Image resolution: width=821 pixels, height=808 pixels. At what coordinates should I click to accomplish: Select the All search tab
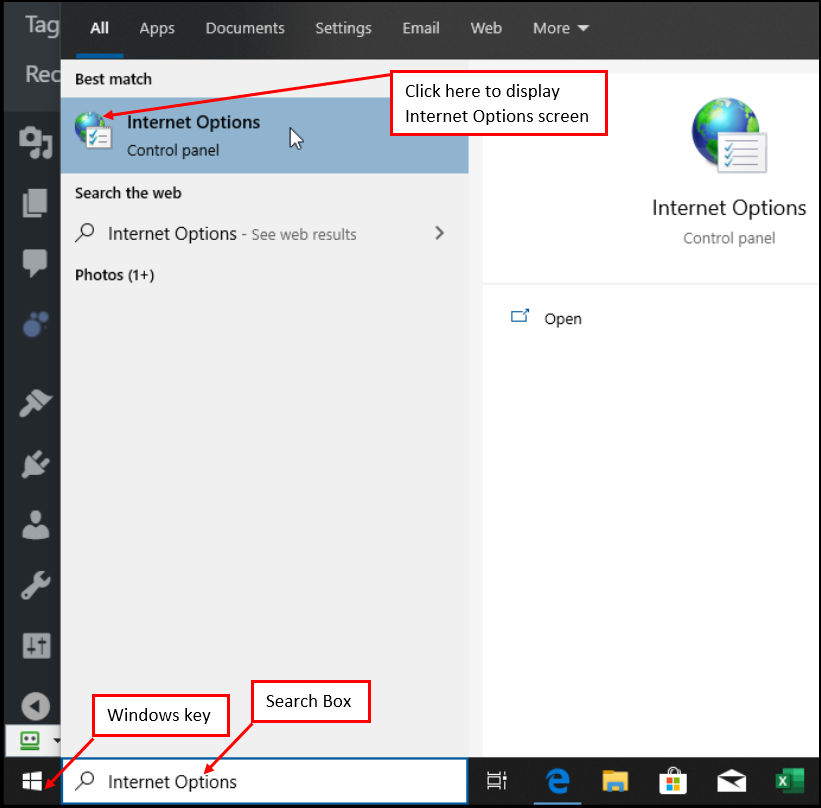[x=99, y=28]
